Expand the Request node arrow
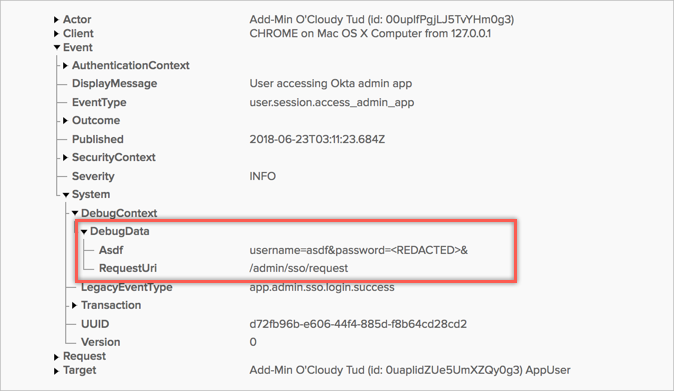The width and height of the screenshot is (674, 391). pos(56,357)
